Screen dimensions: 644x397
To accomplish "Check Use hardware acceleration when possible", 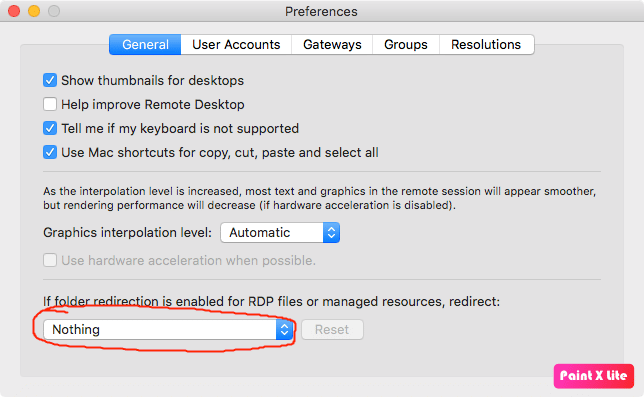I will click(x=50, y=260).
